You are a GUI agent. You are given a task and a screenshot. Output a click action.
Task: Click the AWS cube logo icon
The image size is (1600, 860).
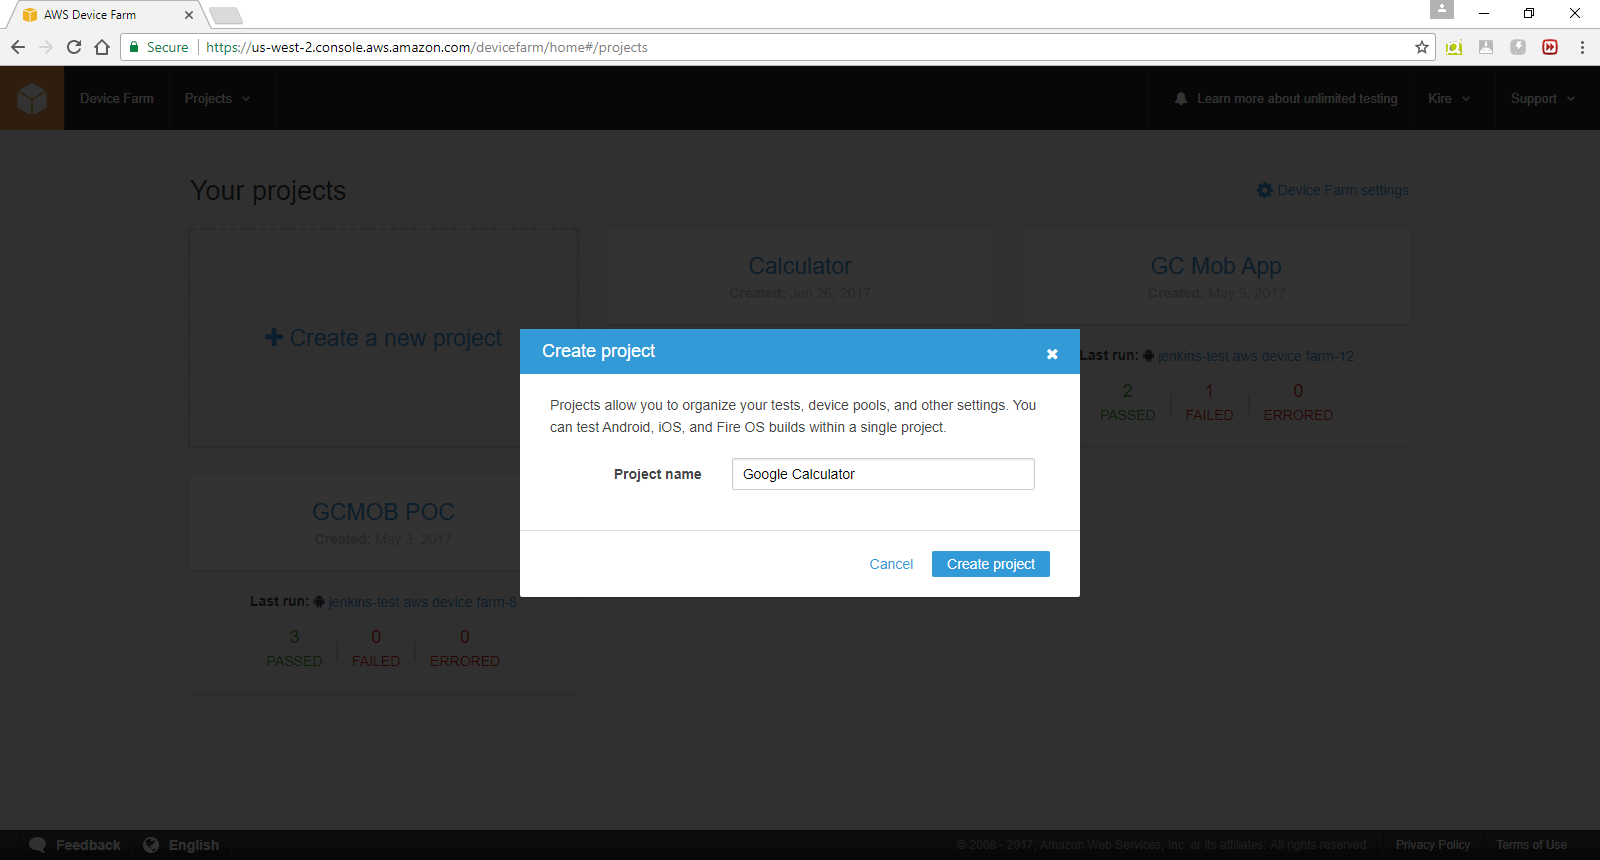click(x=32, y=98)
